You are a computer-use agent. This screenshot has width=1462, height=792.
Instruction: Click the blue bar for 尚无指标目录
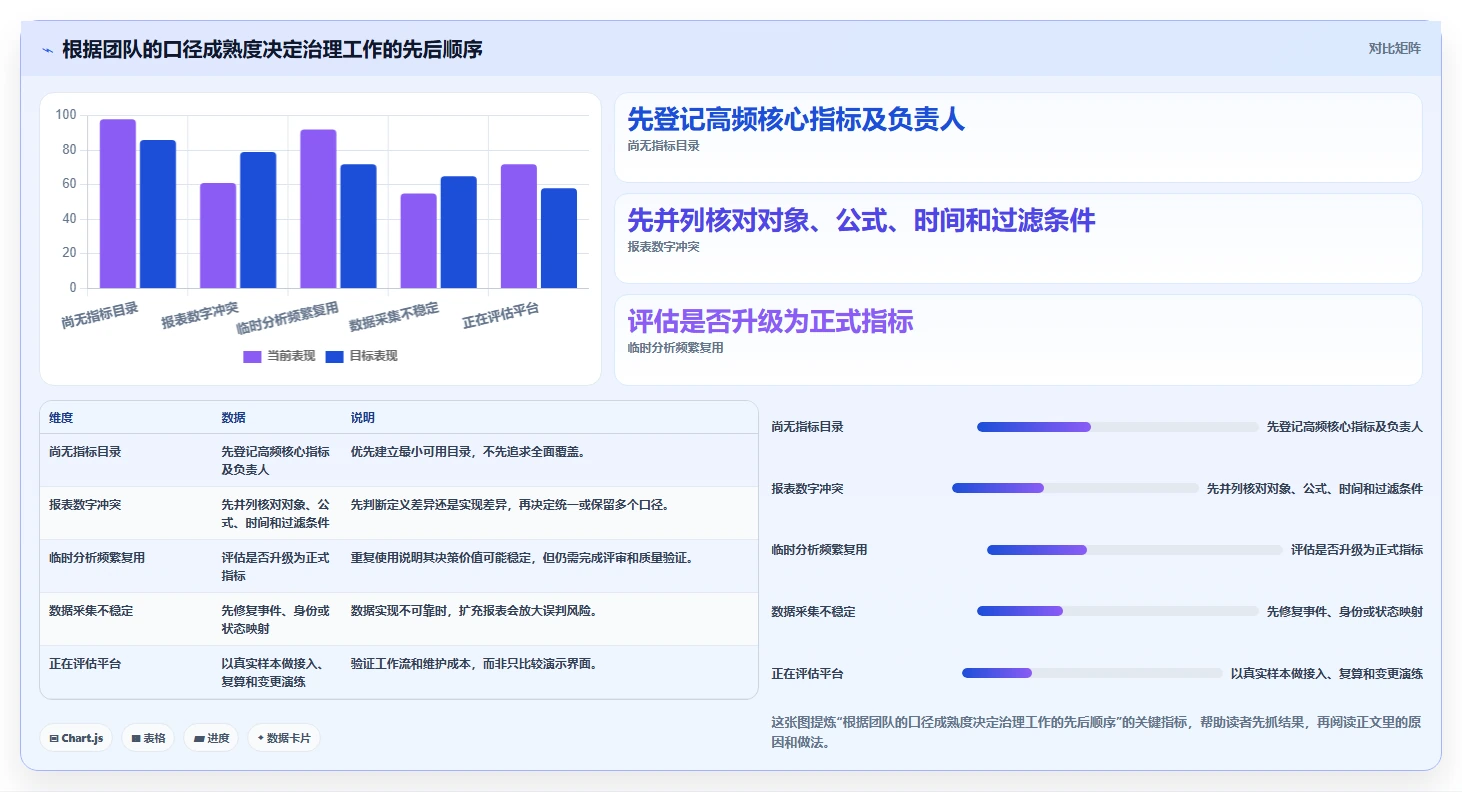click(x=158, y=214)
